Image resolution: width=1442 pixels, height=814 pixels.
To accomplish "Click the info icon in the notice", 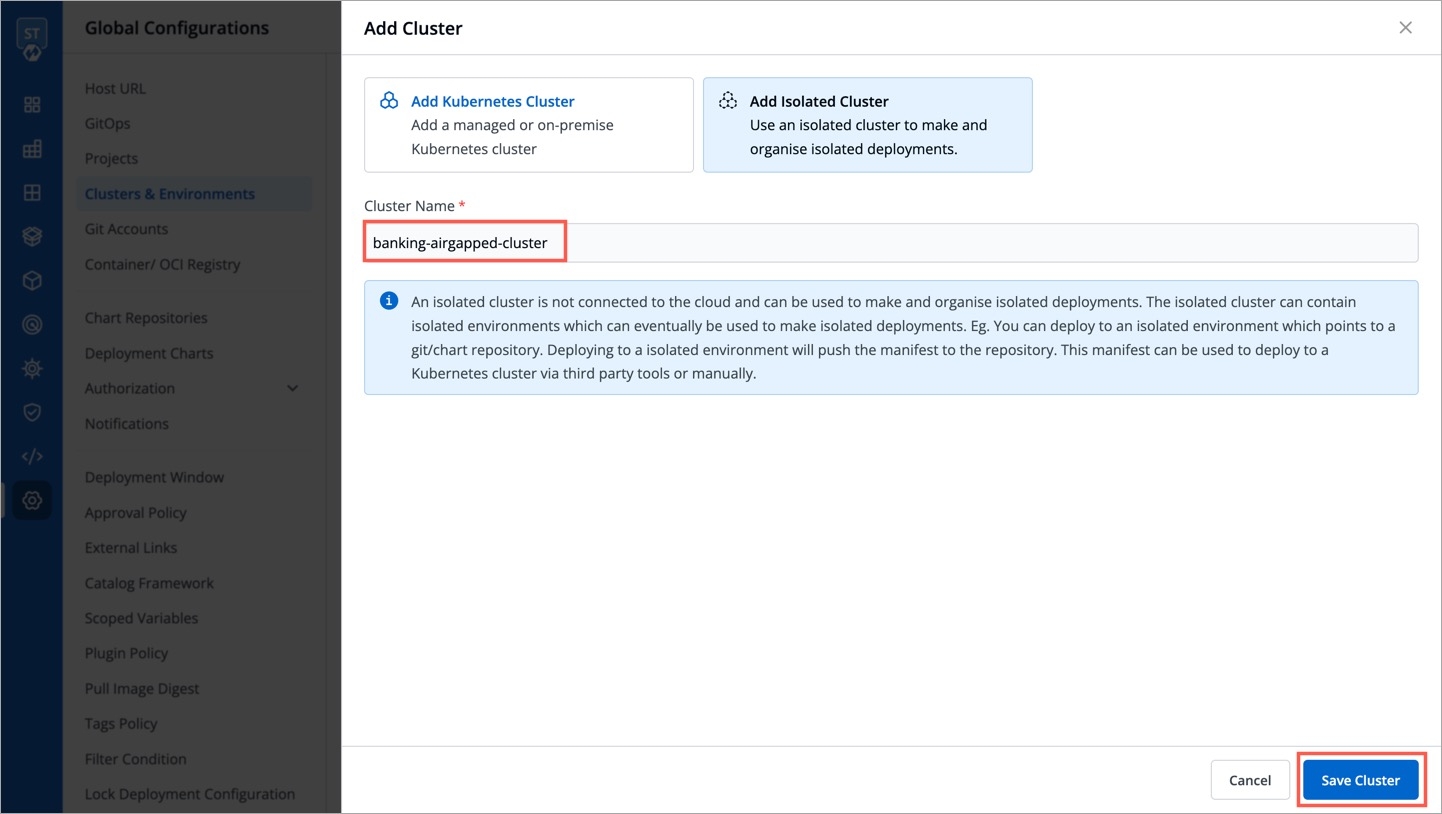I will [x=389, y=301].
